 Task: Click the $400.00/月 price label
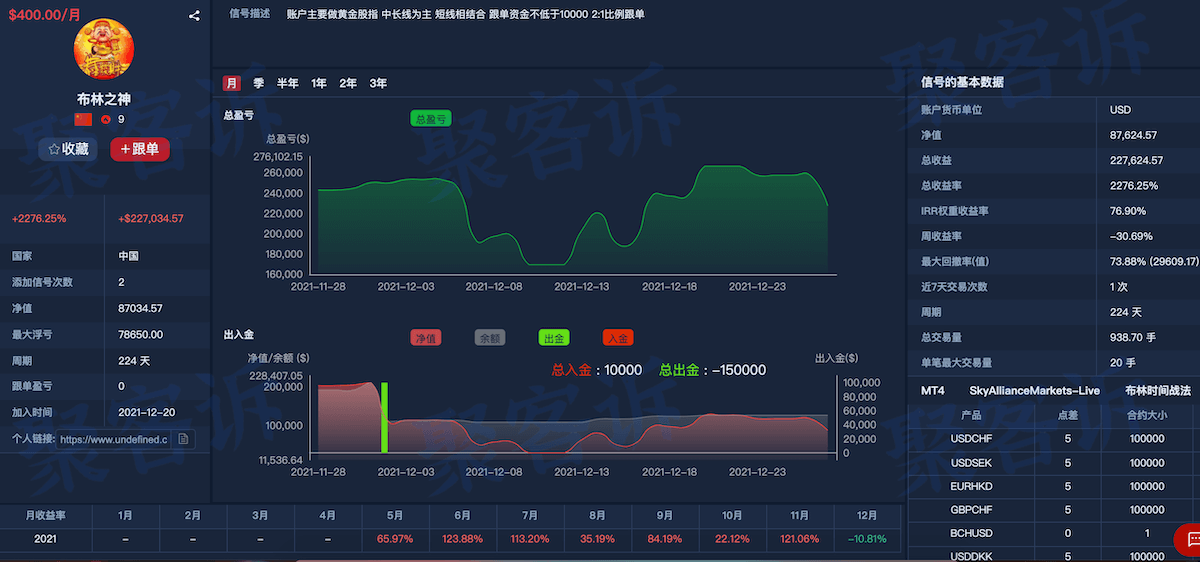click(x=44, y=15)
